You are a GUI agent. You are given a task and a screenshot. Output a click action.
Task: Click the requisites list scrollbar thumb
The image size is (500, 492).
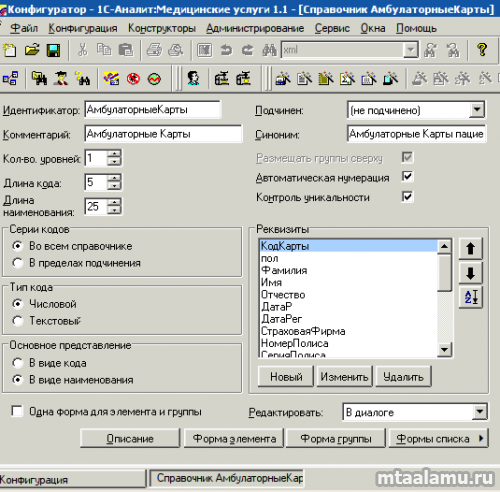point(444,272)
